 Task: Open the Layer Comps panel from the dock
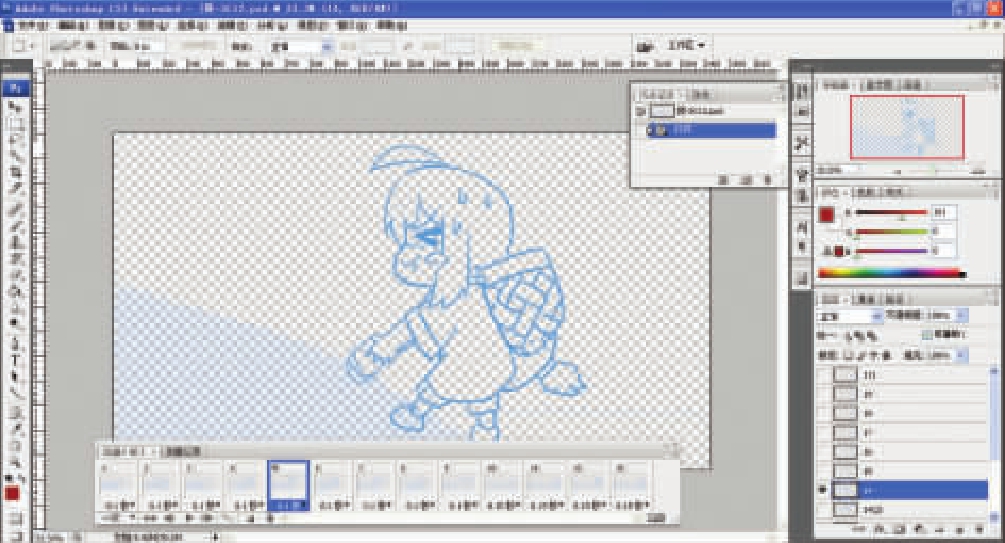[801, 278]
